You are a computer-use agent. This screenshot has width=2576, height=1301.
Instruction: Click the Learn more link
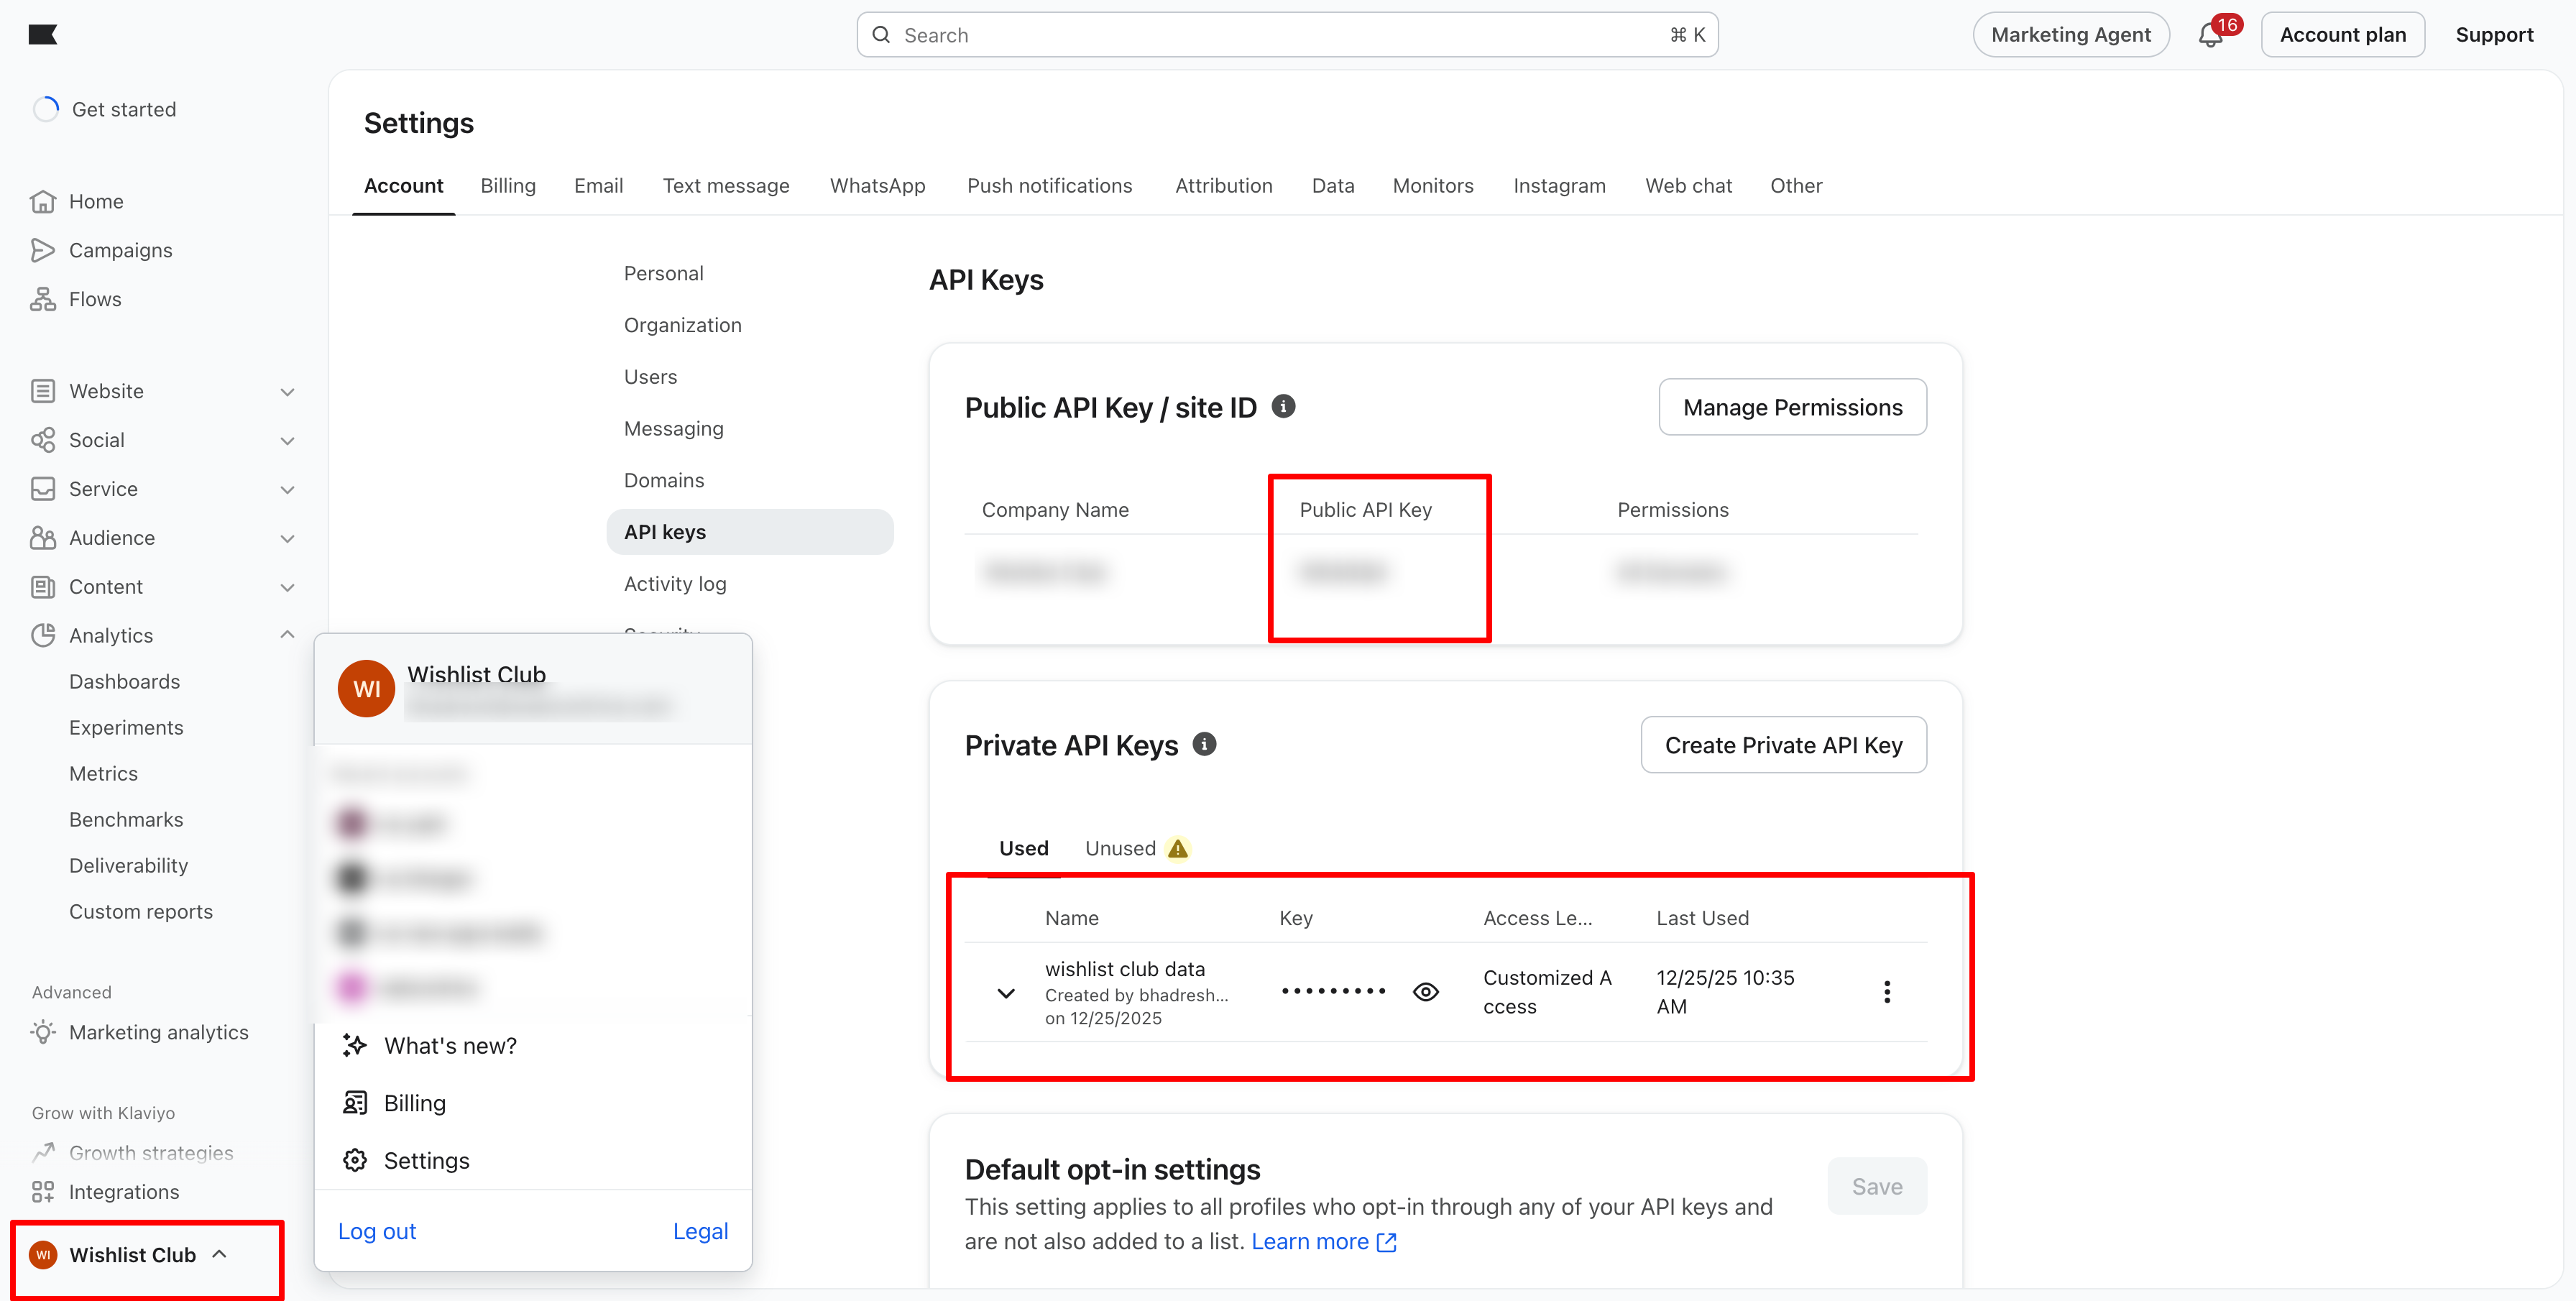[x=1310, y=1242]
